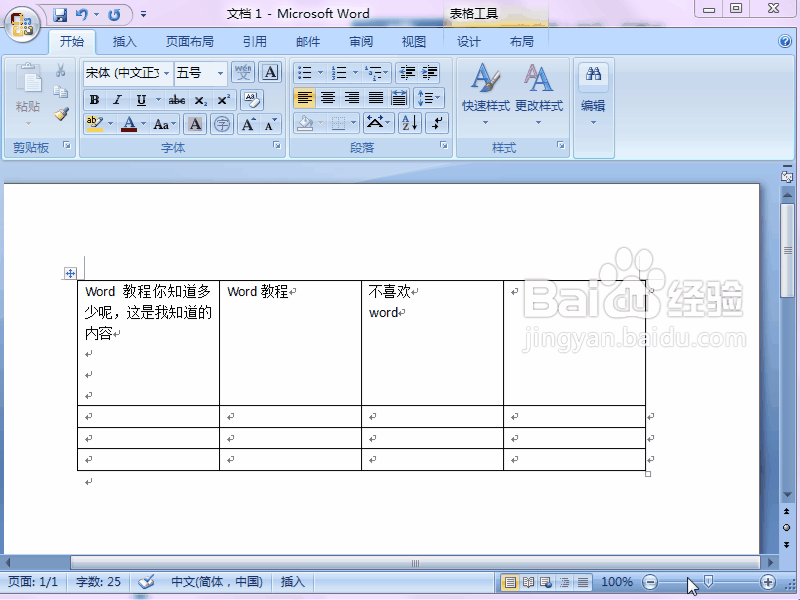The height and width of the screenshot is (600, 800).
Task: Center align the paragraph
Action: [328, 96]
